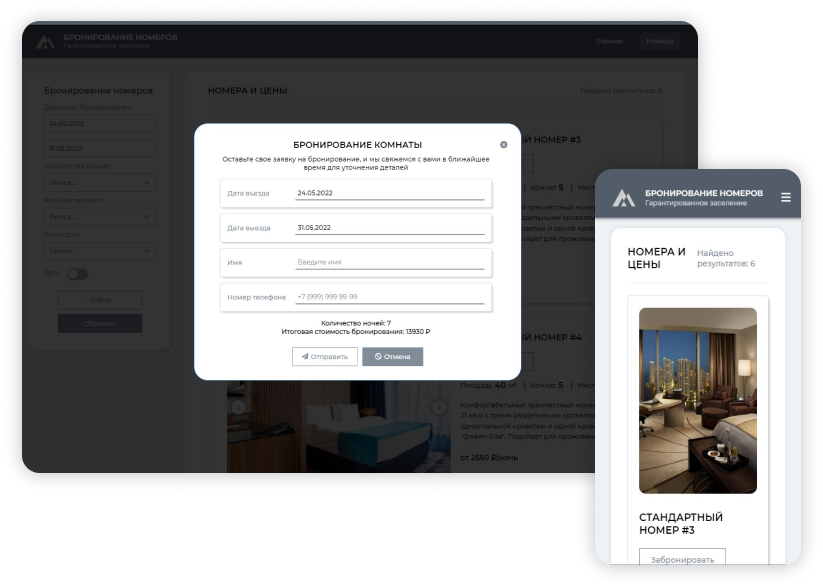The height and width of the screenshot is (588, 823).
Task: Click the НОМЕР #4 heading behind the modal
Action: [552, 337]
